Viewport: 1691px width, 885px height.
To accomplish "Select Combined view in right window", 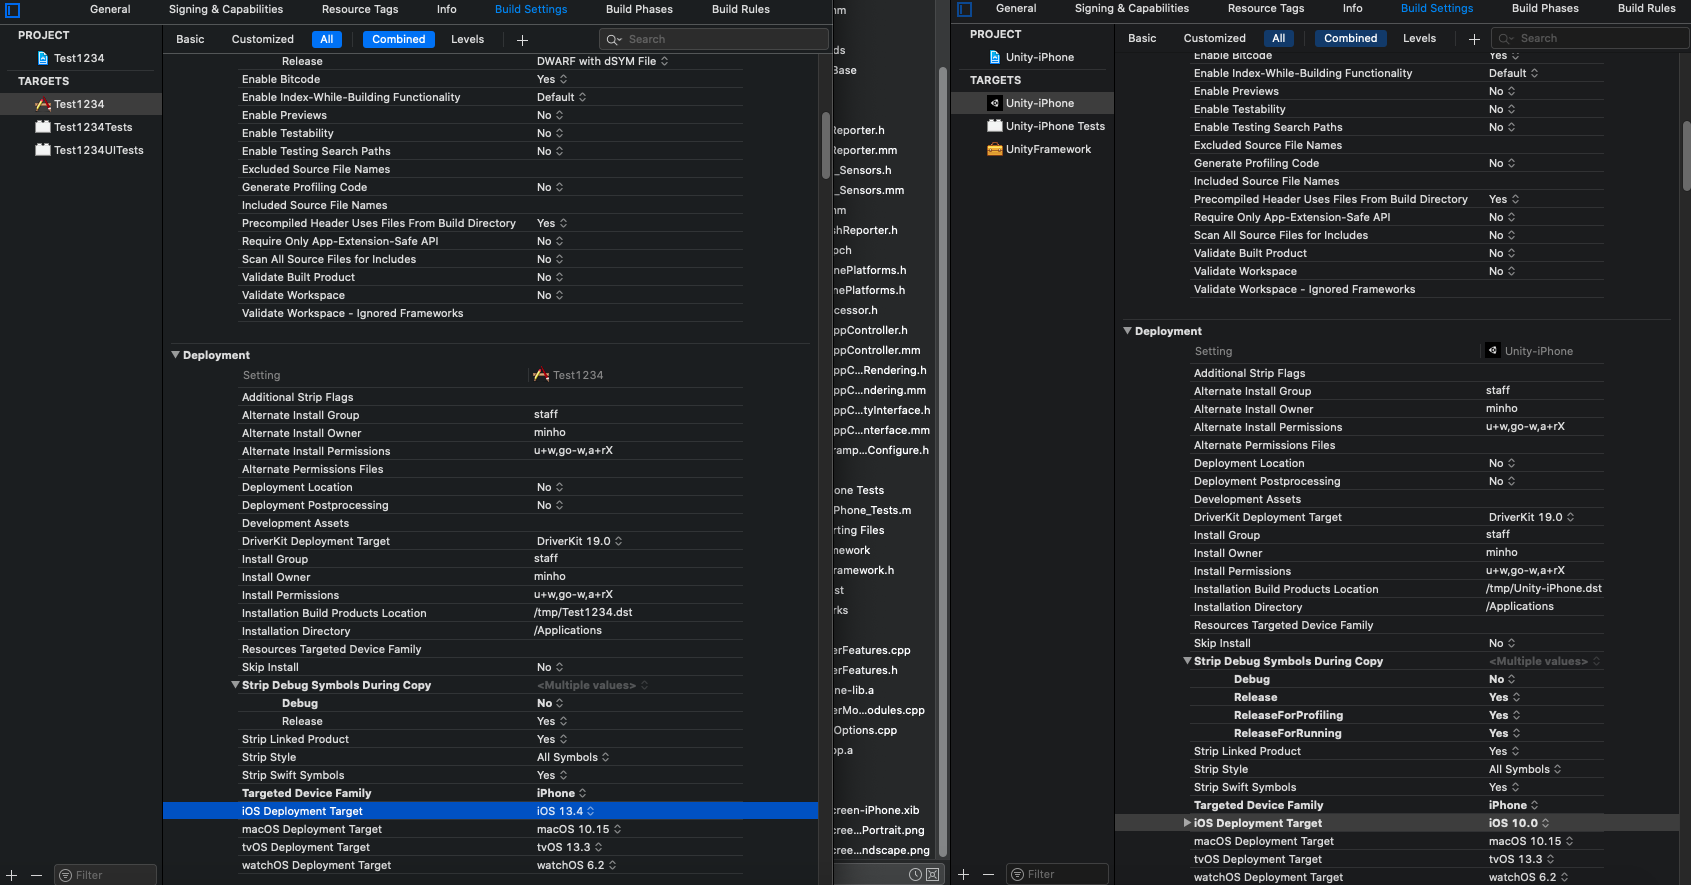I will click(x=1351, y=38).
